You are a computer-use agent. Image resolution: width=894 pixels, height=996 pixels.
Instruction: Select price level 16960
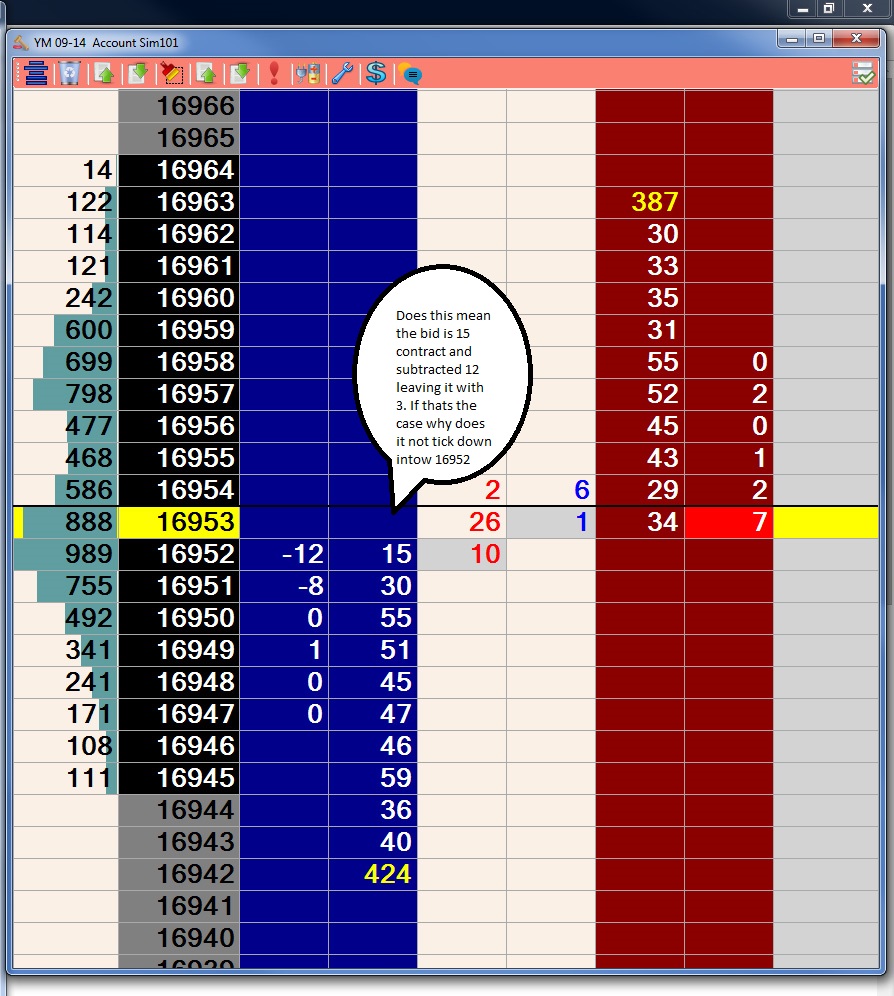click(179, 298)
